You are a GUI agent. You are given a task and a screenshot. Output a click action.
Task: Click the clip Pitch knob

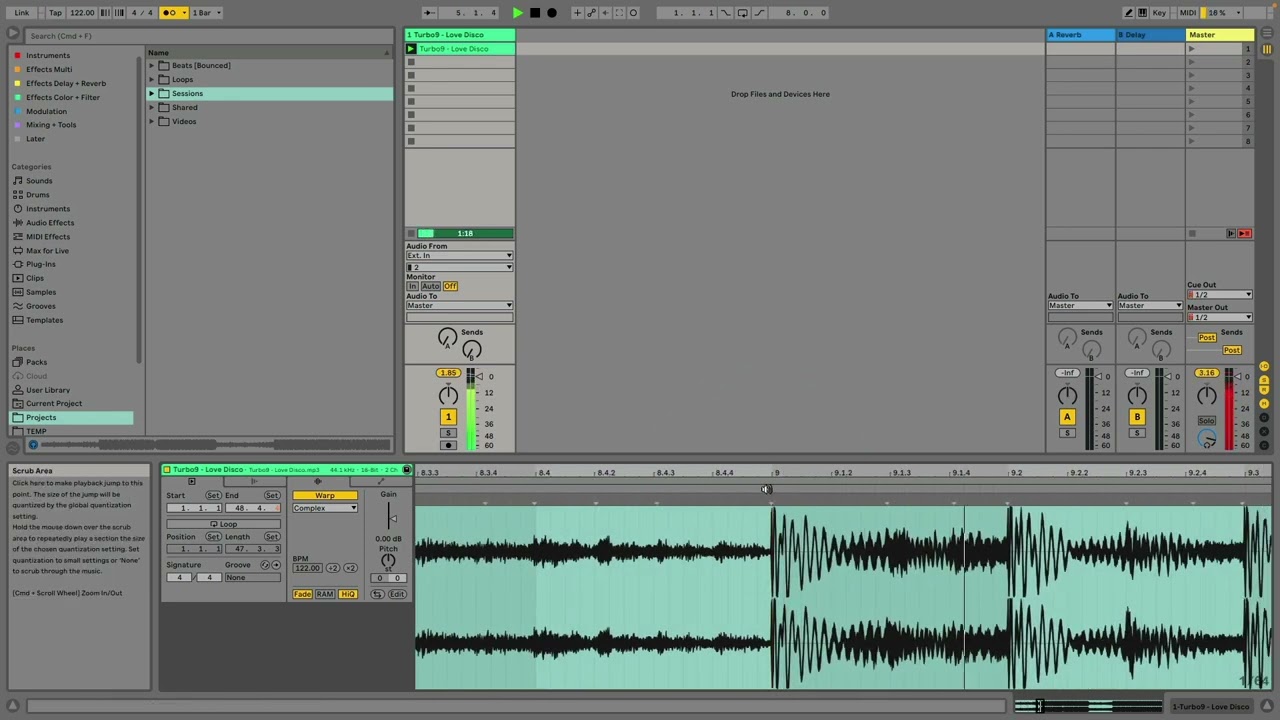click(x=388, y=561)
